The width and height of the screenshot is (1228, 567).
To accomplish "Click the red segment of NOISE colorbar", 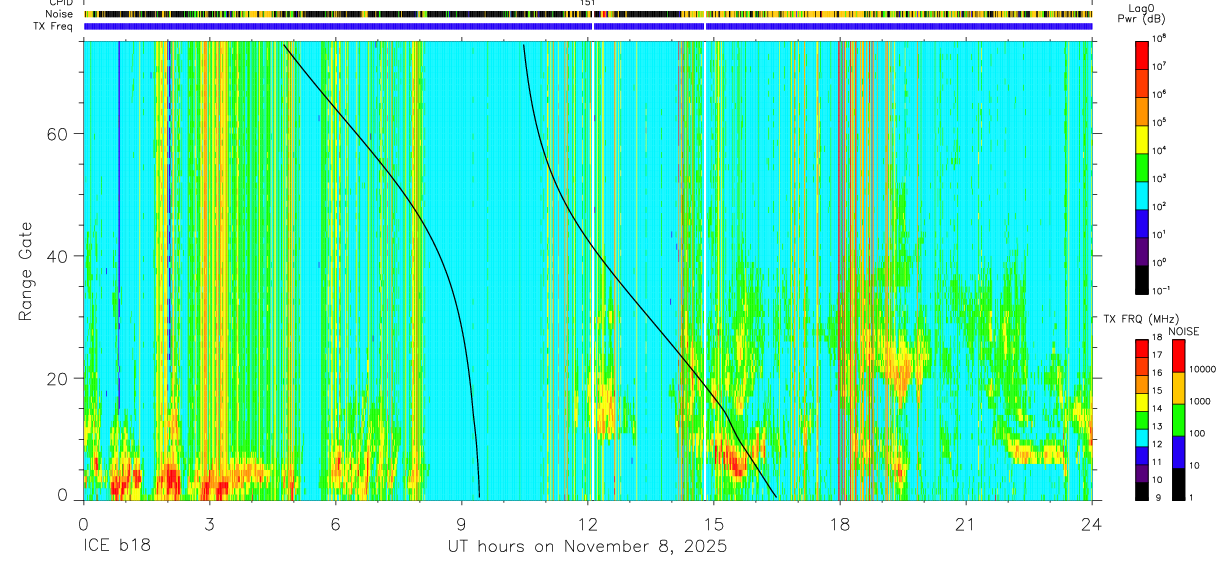I will click(x=1179, y=356).
